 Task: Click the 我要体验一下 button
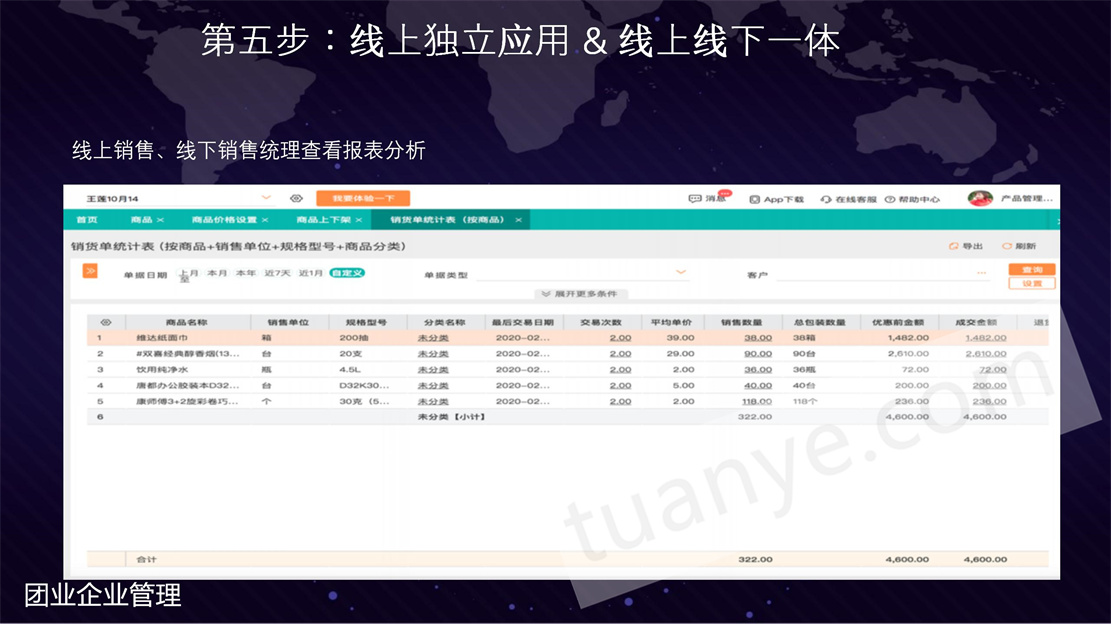pyautogui.click(x=363, y=198)
